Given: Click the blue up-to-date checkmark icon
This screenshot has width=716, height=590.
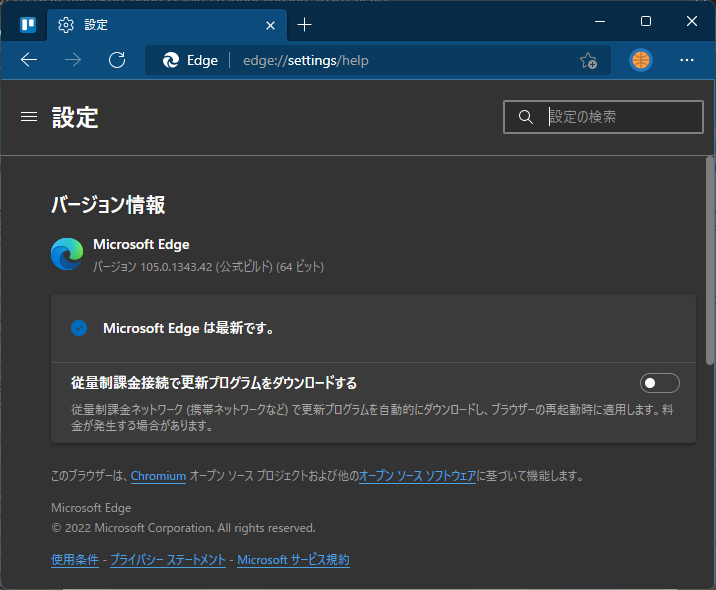Looking at the screenshot, I should coord(79,328).
